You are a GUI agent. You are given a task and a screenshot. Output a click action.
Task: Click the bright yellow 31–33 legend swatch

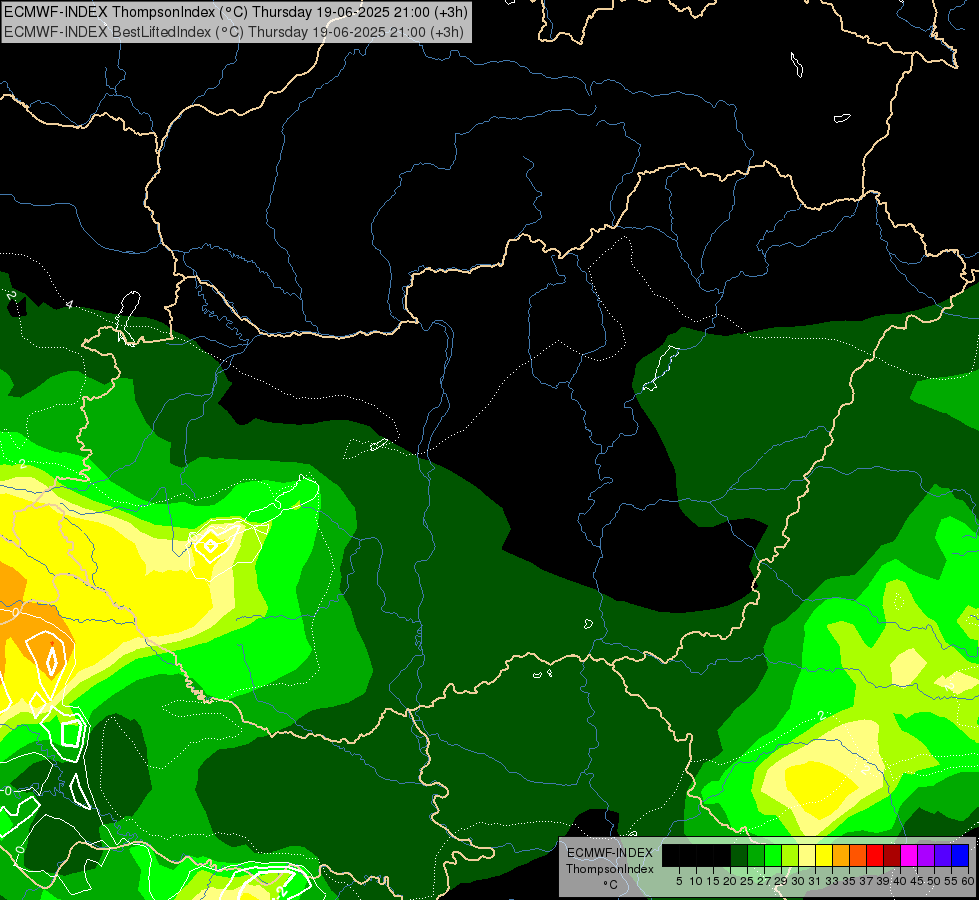tap(824, 855)
